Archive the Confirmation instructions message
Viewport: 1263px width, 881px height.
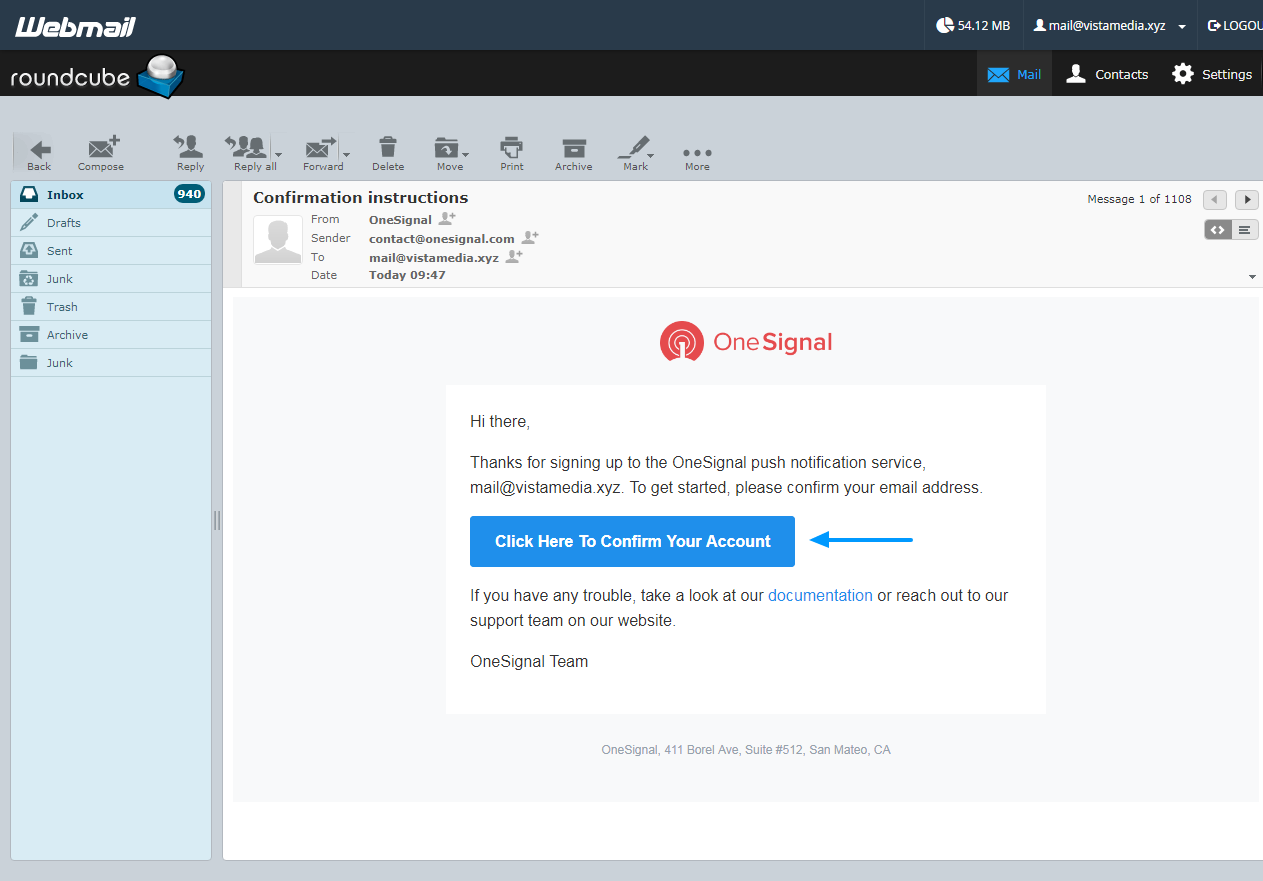574,153
